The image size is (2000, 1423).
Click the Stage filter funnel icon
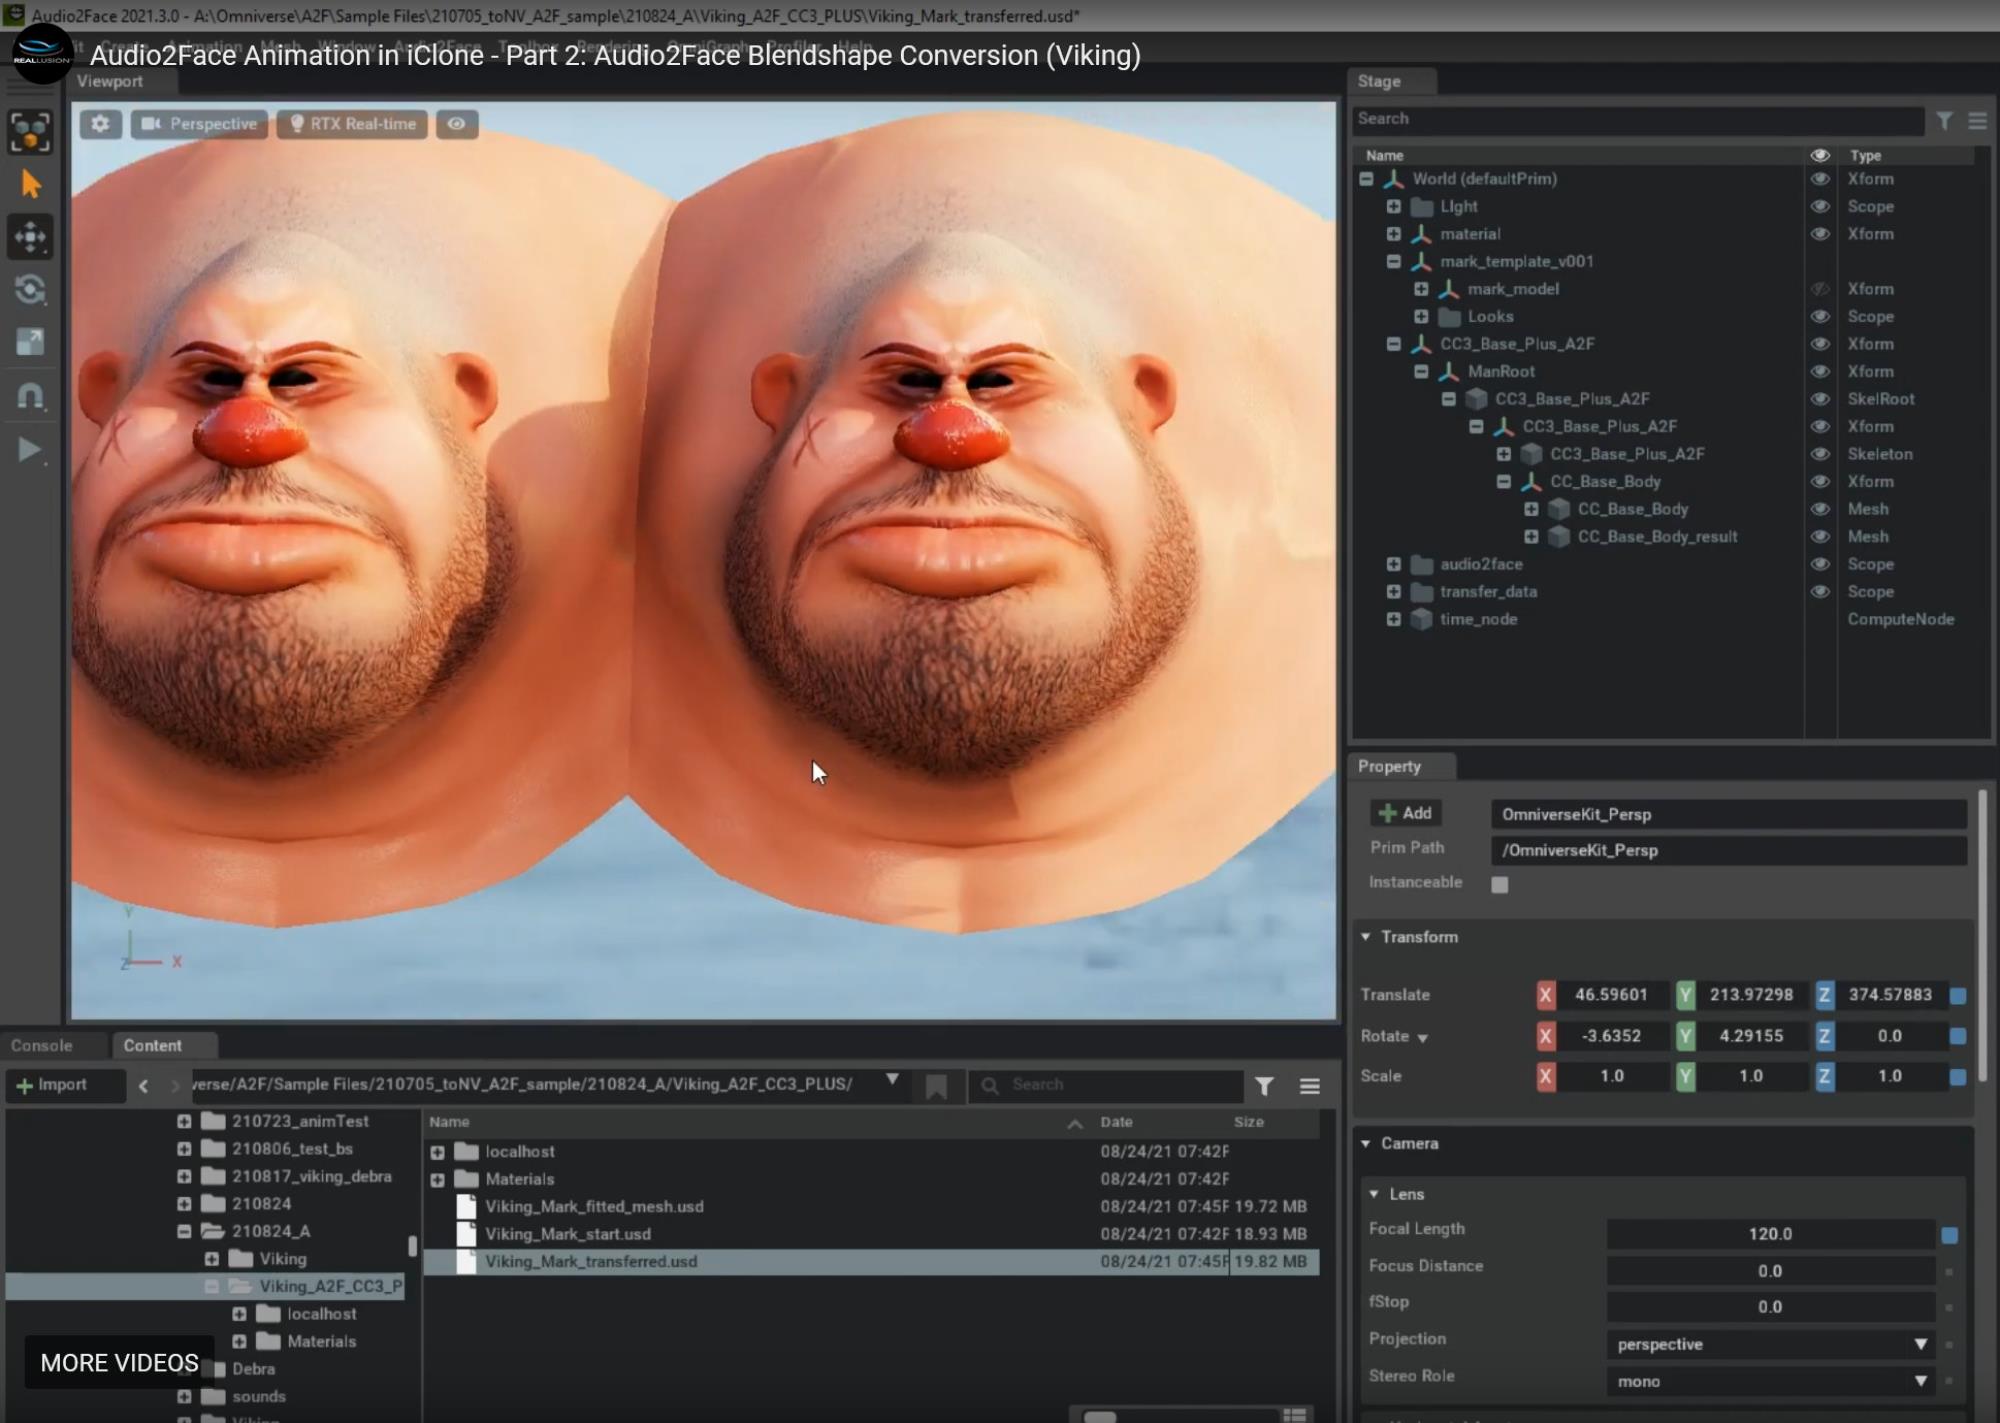point(1944,121)
